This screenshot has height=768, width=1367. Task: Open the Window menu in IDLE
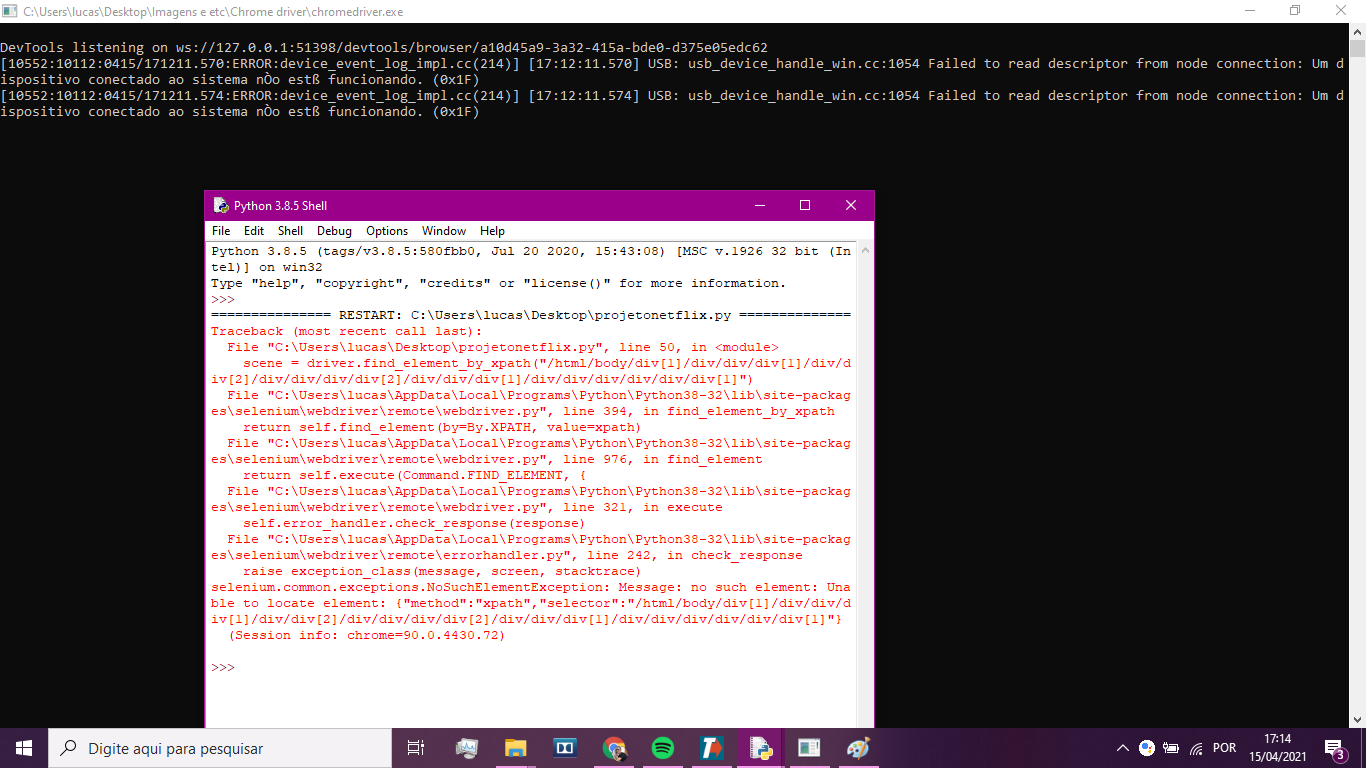(444, 231)
